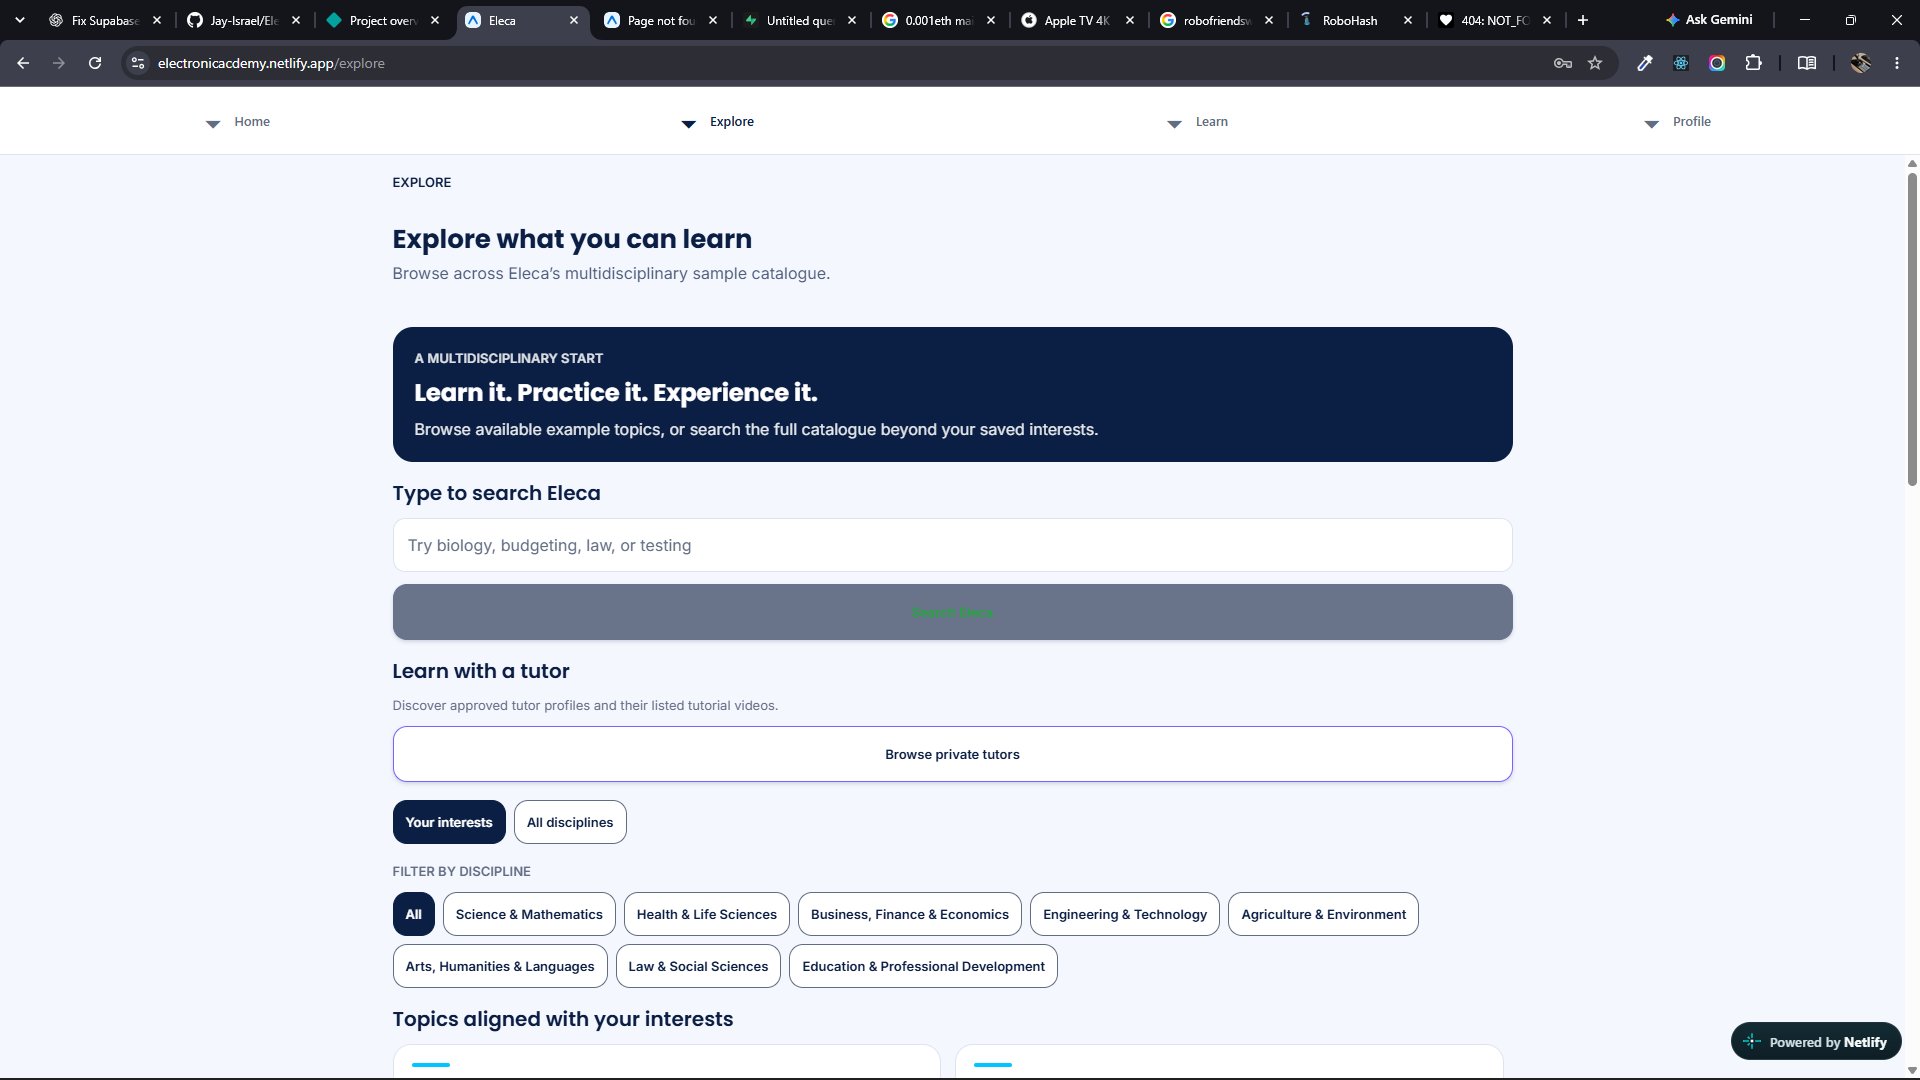
Task: Click the Powered by Netlify badge
Action: click(1816, 1041)
